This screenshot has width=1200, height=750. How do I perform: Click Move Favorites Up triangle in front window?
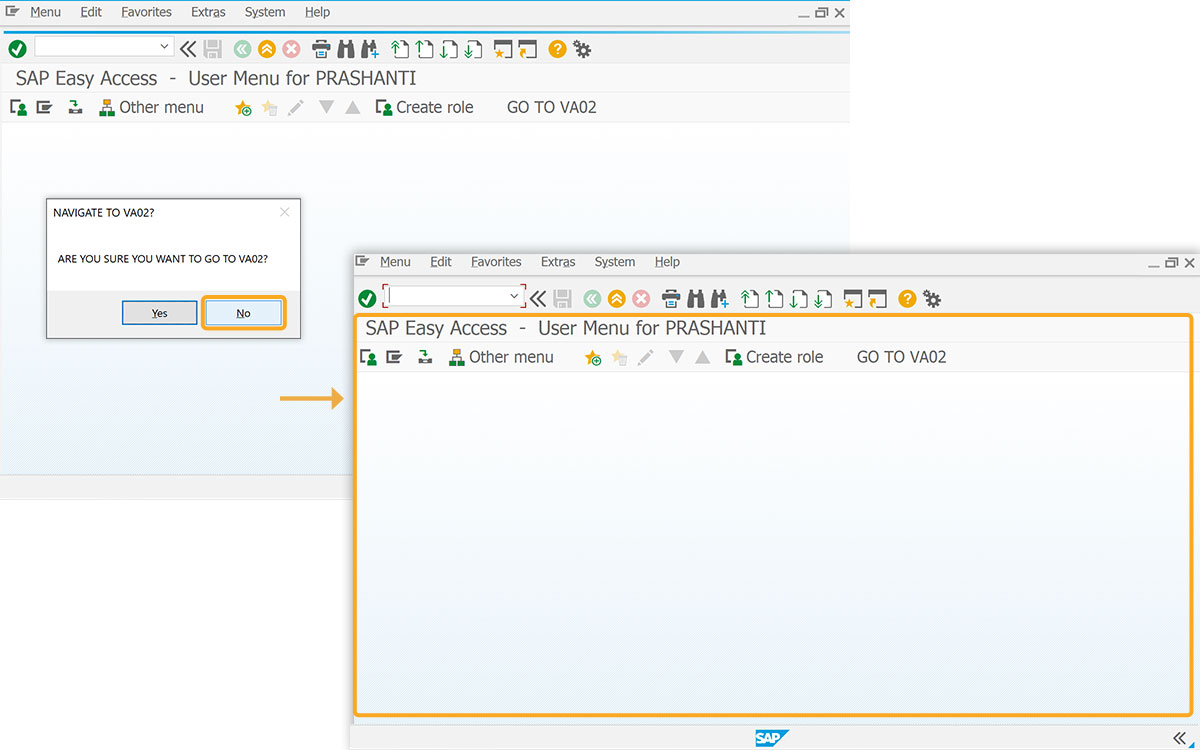pos(703,357)
